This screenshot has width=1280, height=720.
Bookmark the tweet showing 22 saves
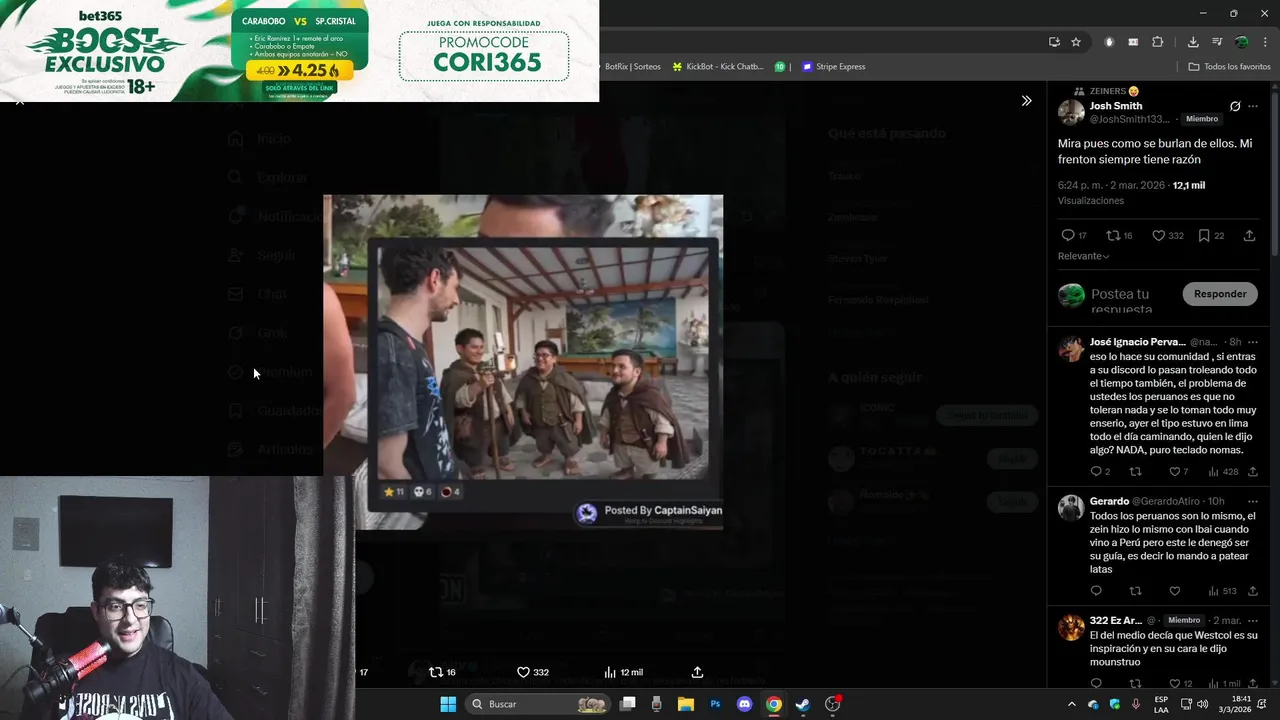pyautogui.click(x=1211, y=236)
